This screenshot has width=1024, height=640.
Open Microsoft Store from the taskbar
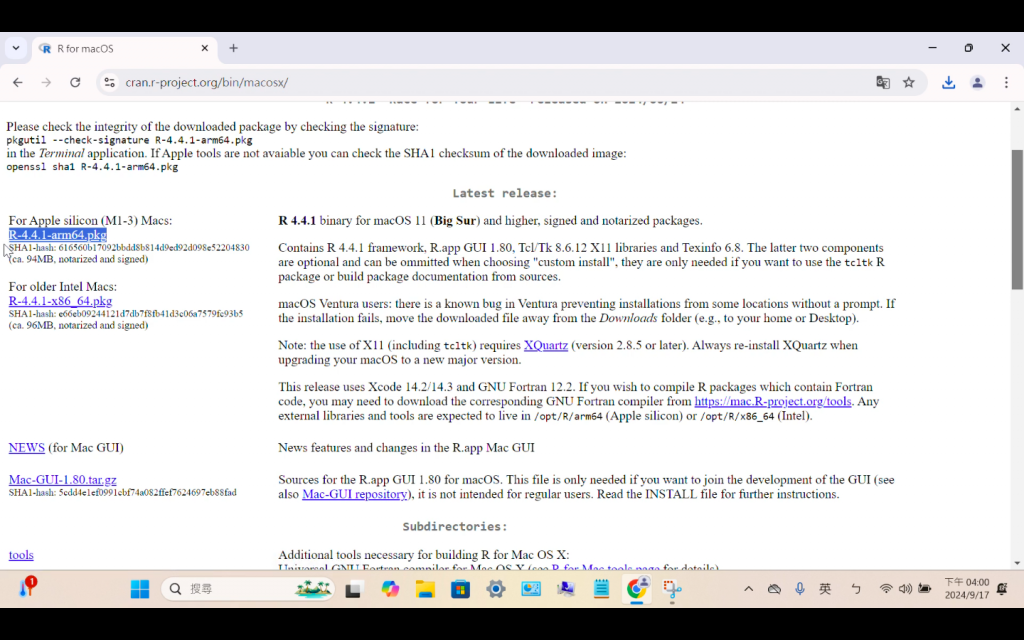[x=460, y=589]
